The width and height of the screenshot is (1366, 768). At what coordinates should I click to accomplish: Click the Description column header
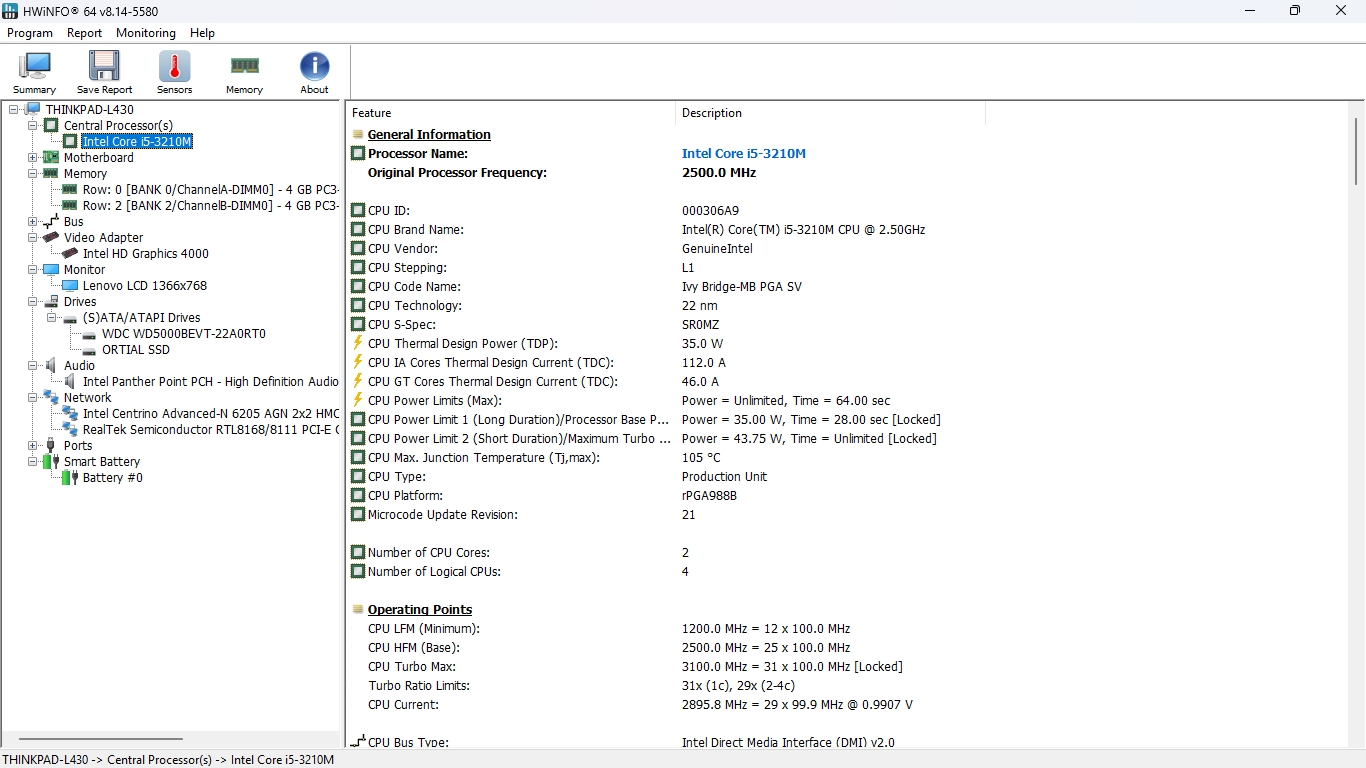pyautogui.click(x=830, y=113)
